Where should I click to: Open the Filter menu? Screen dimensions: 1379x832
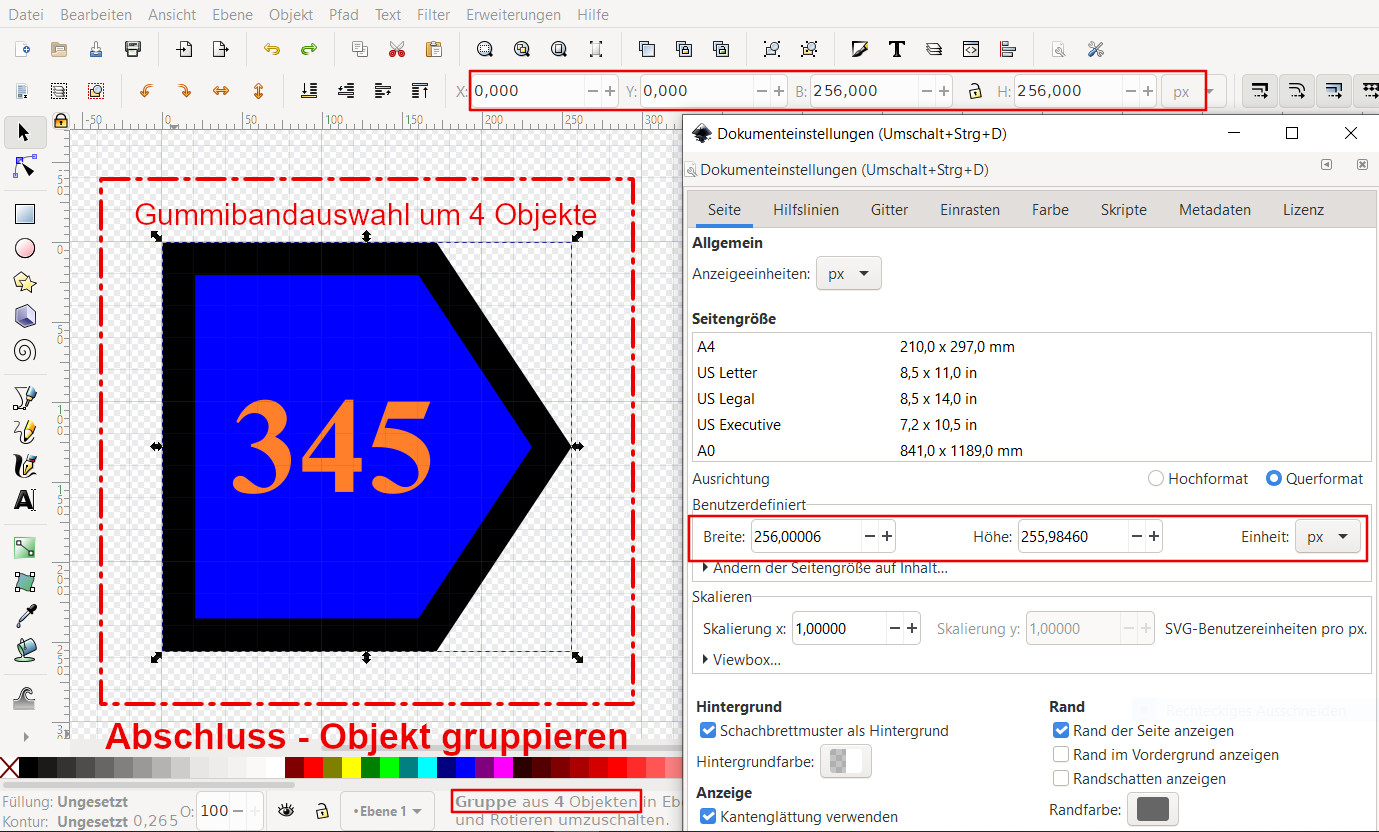click(x=433, y=15)
